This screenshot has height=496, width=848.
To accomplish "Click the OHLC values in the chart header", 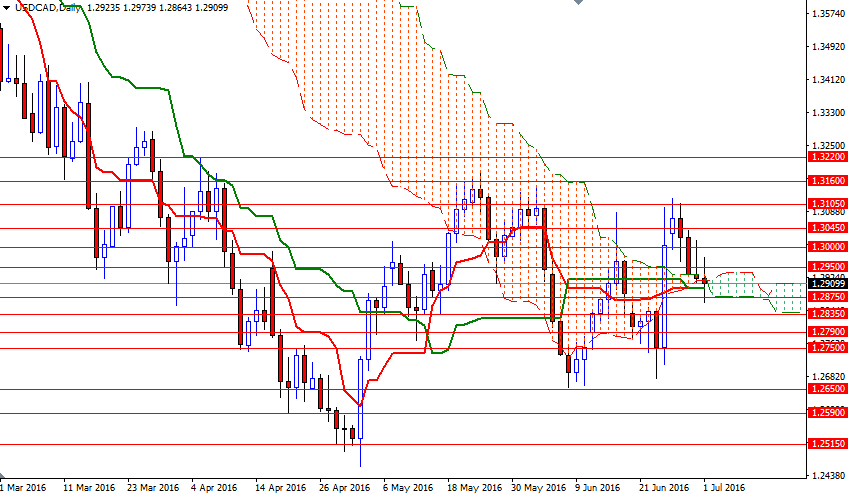I will 167,6.
